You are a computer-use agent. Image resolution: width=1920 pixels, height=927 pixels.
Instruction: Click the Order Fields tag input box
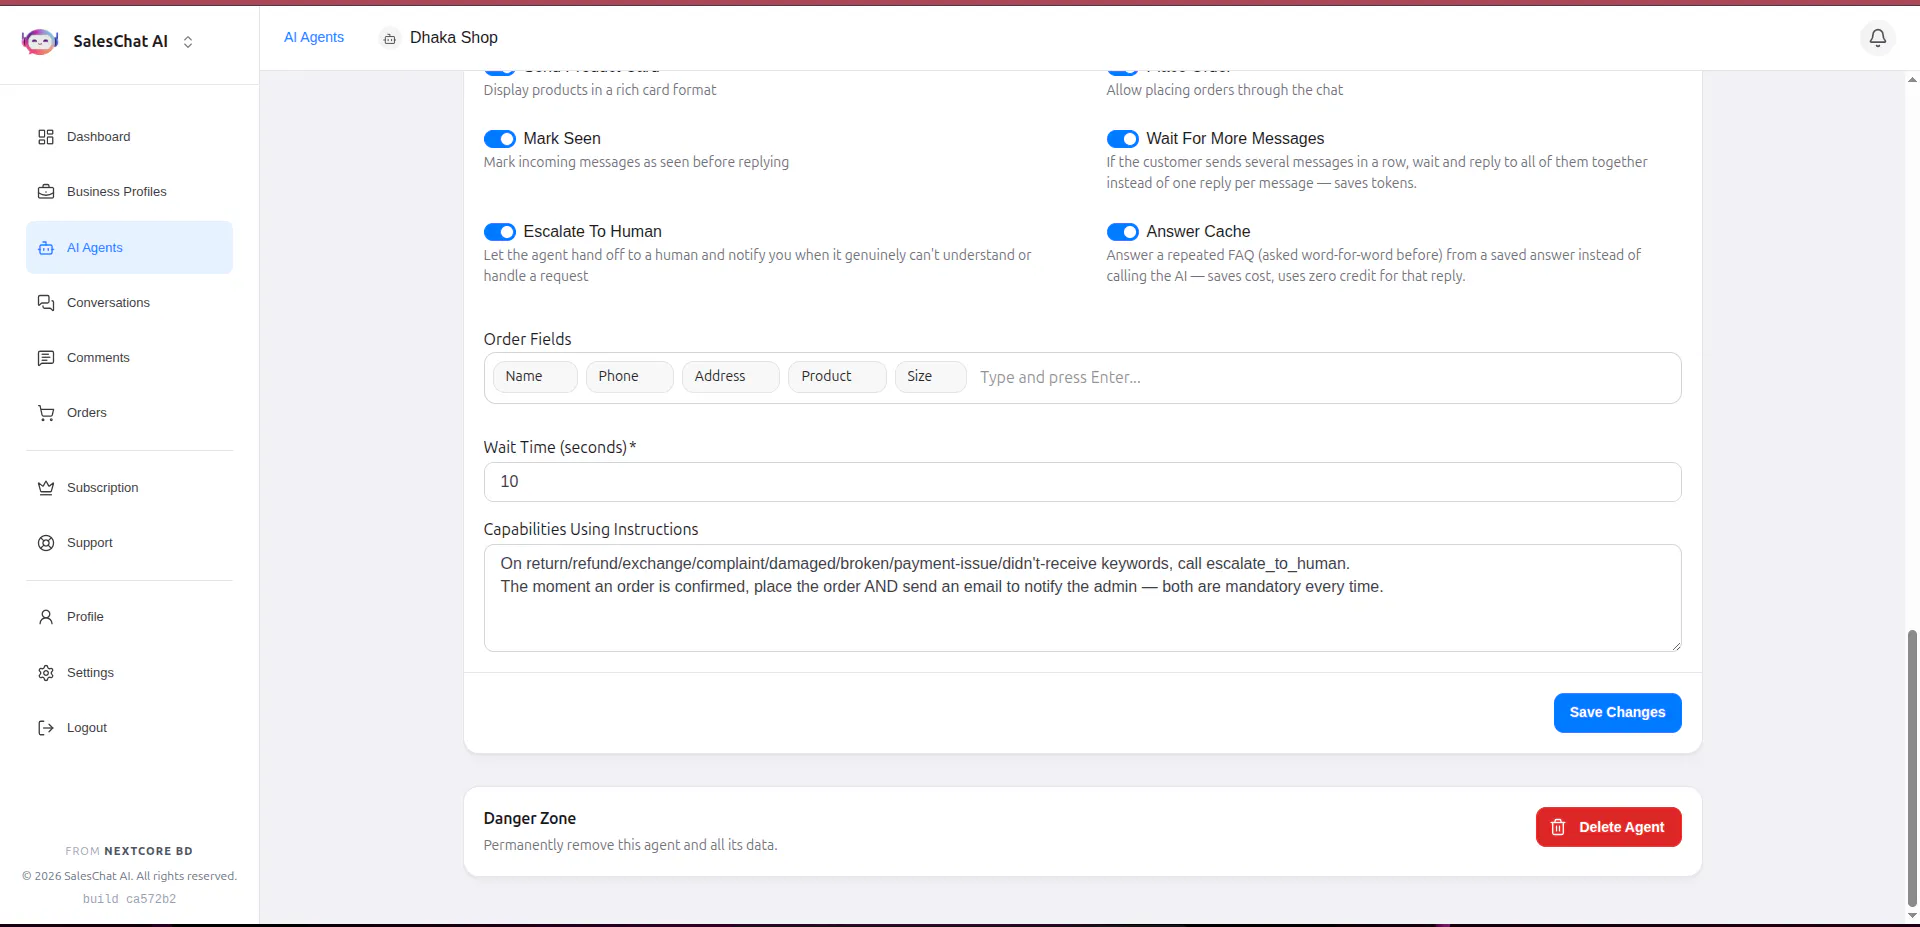1083,378
